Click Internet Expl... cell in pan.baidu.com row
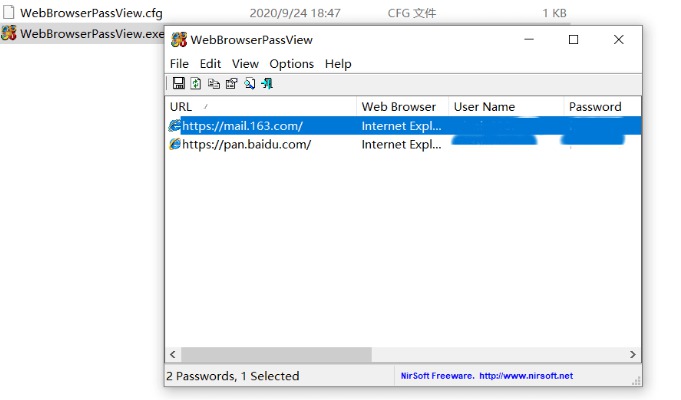The width and height of the screenshot is (681, 400). [x=401, y=144]
